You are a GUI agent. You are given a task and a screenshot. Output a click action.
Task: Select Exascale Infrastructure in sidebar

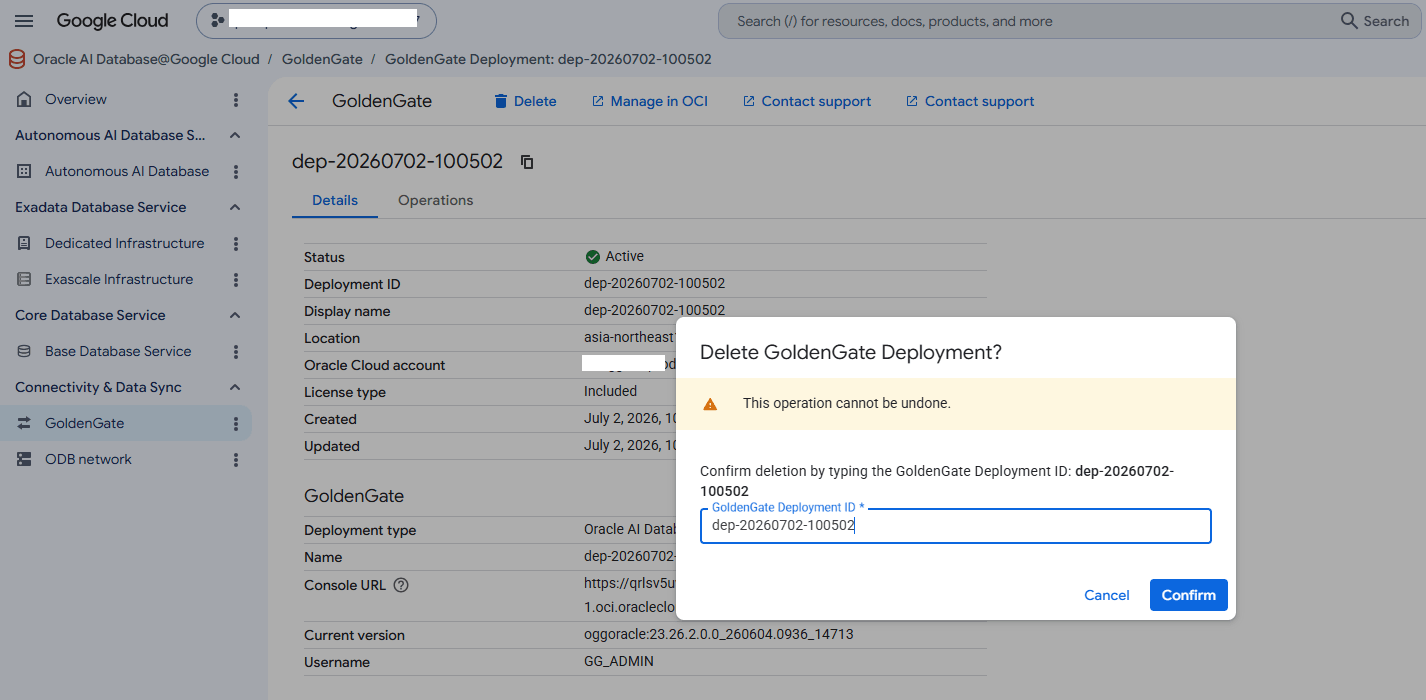pos(119,279)
